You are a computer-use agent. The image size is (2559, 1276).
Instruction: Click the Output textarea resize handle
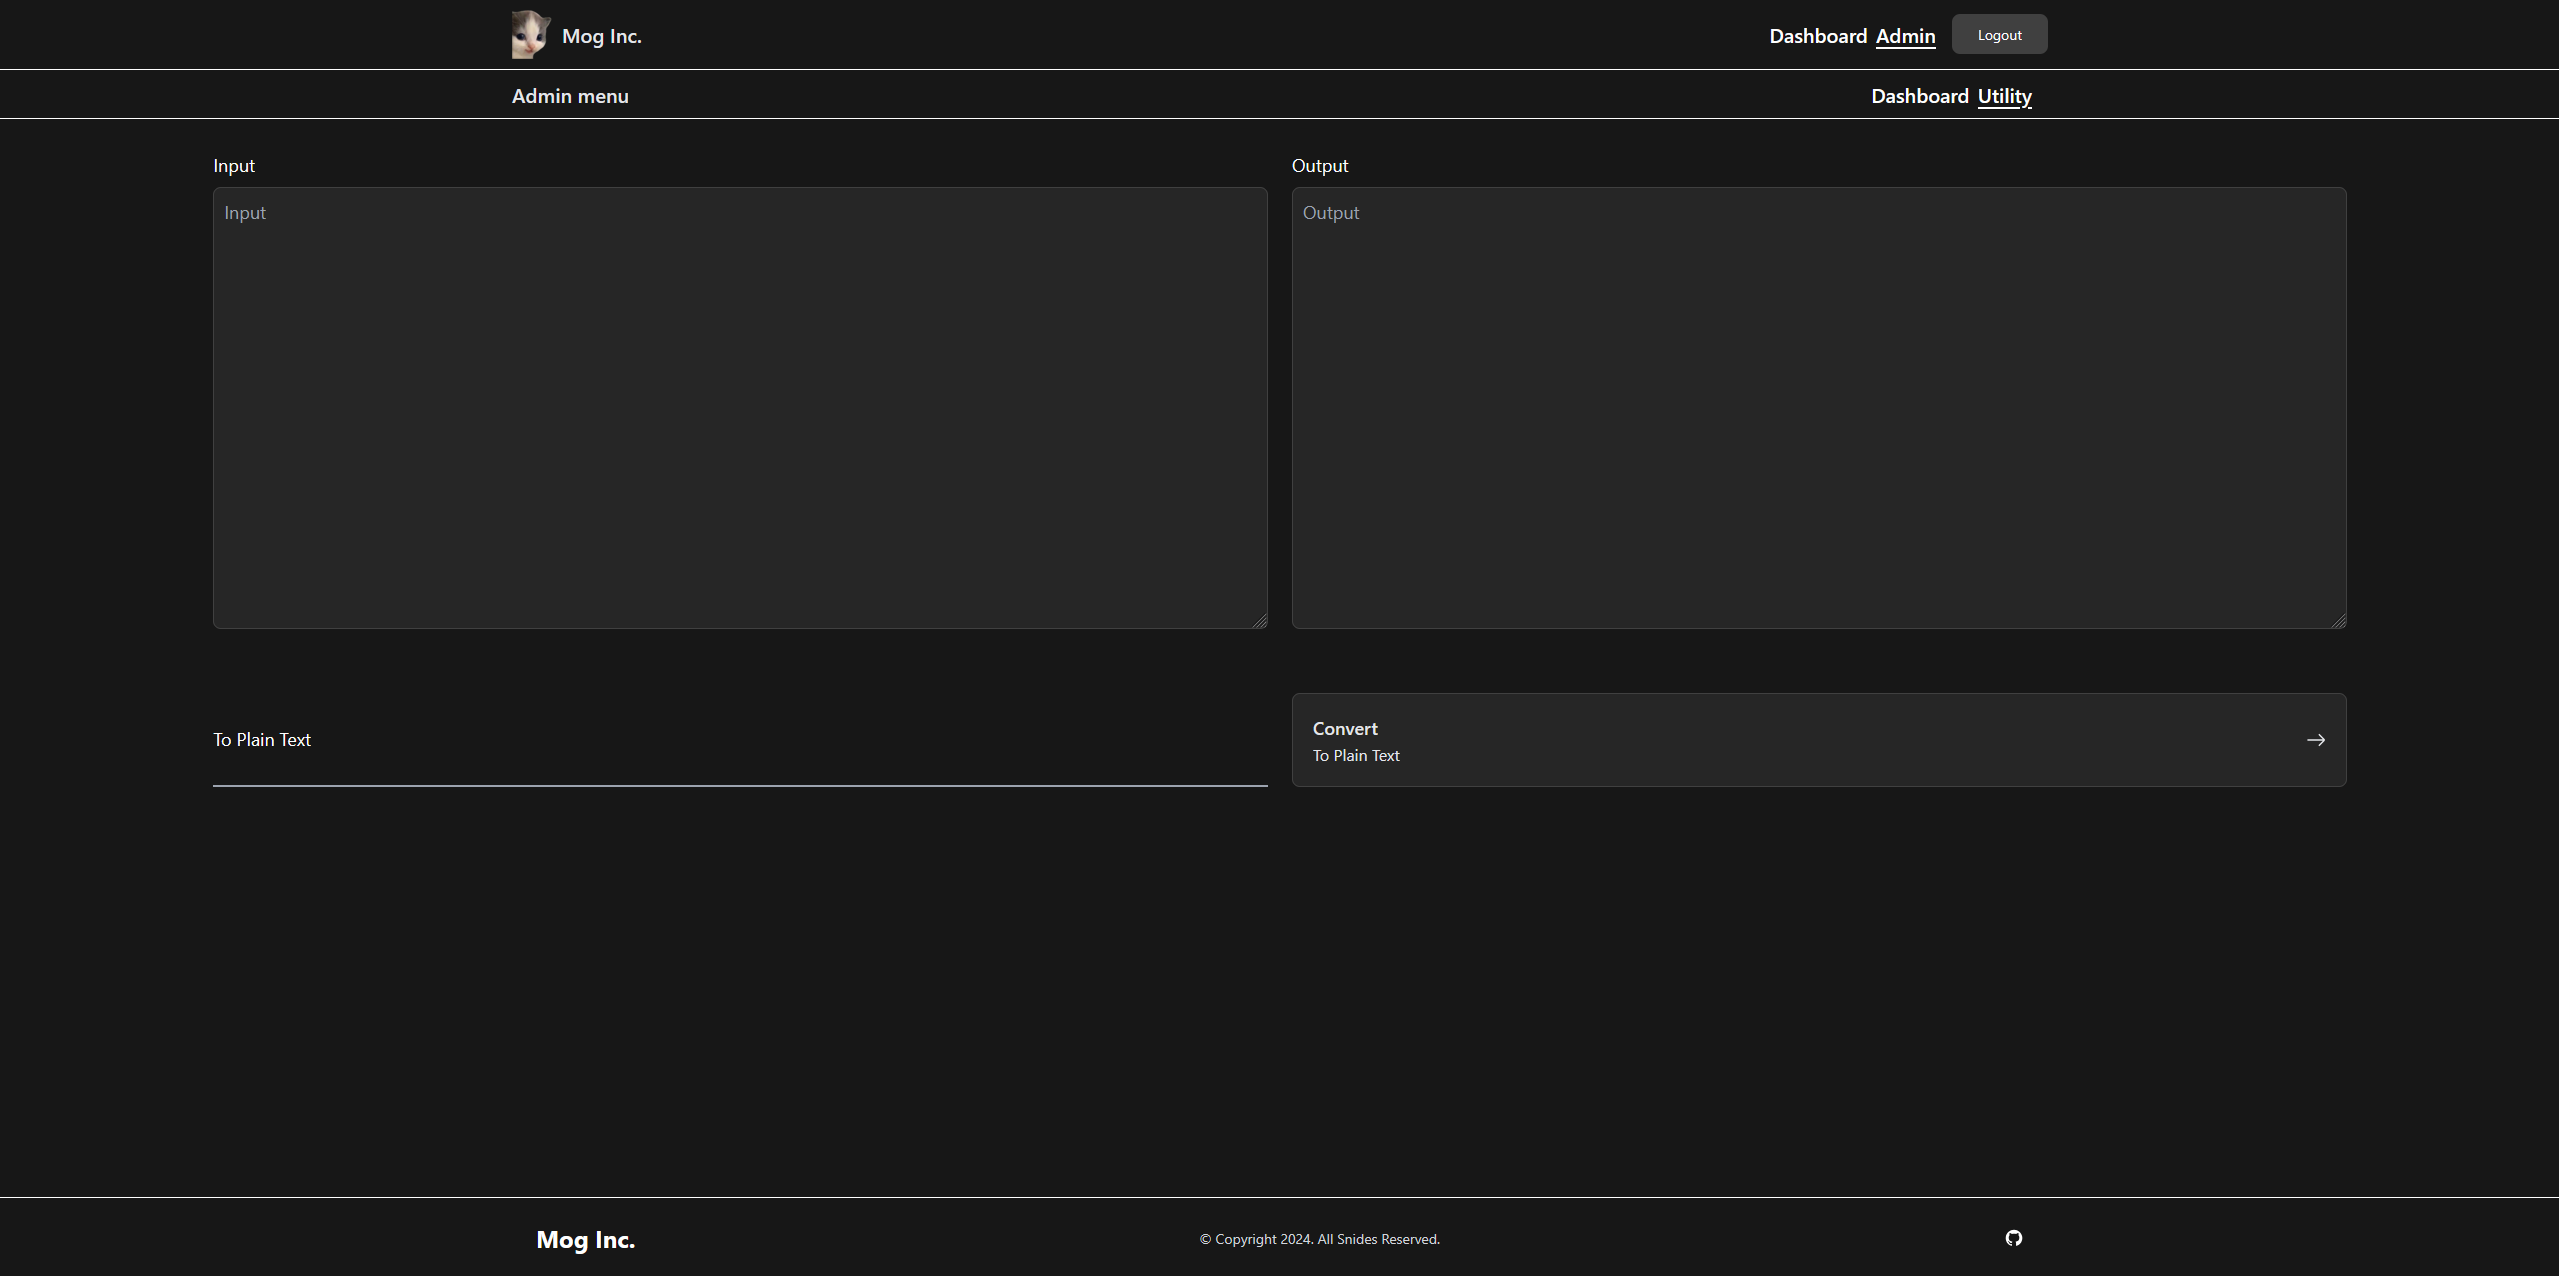tap(2338, 621)
